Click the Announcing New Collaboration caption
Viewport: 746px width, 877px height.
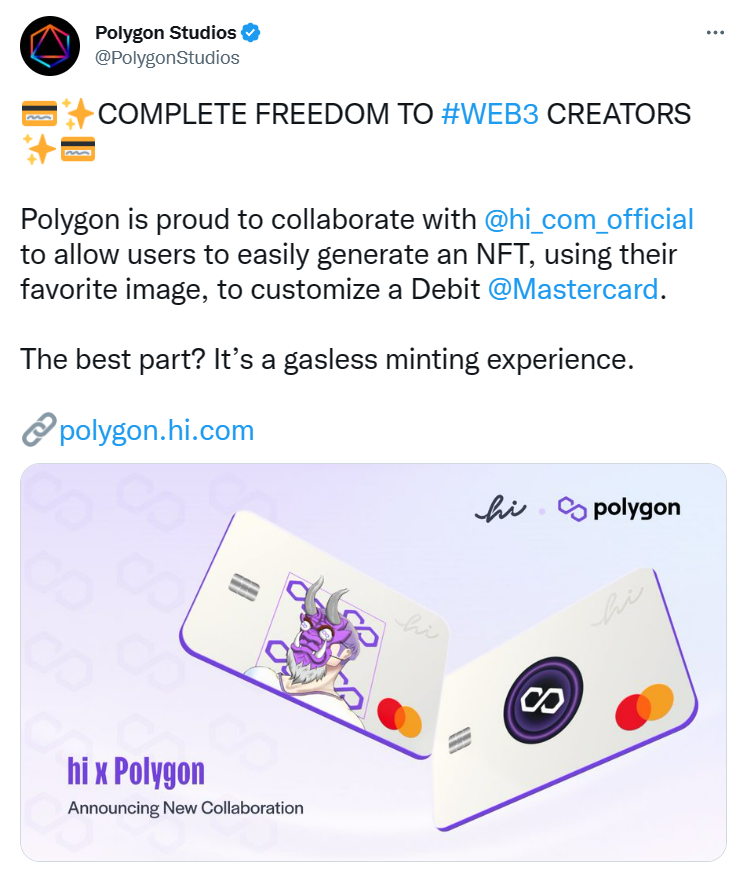tap(186, 808)
